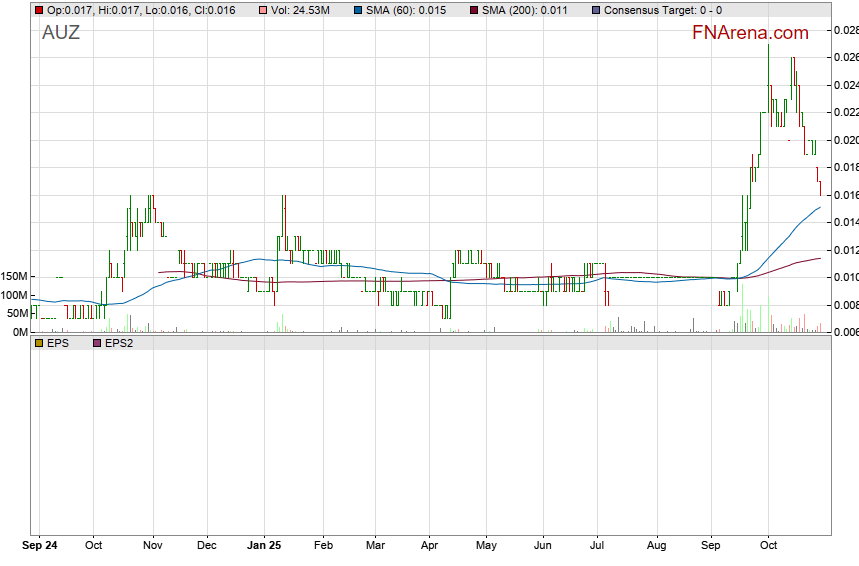The height and width of the screenshot is (566, 859).
Task: Select the 'Vol: 24.53M' legend text
Action: 300,10
